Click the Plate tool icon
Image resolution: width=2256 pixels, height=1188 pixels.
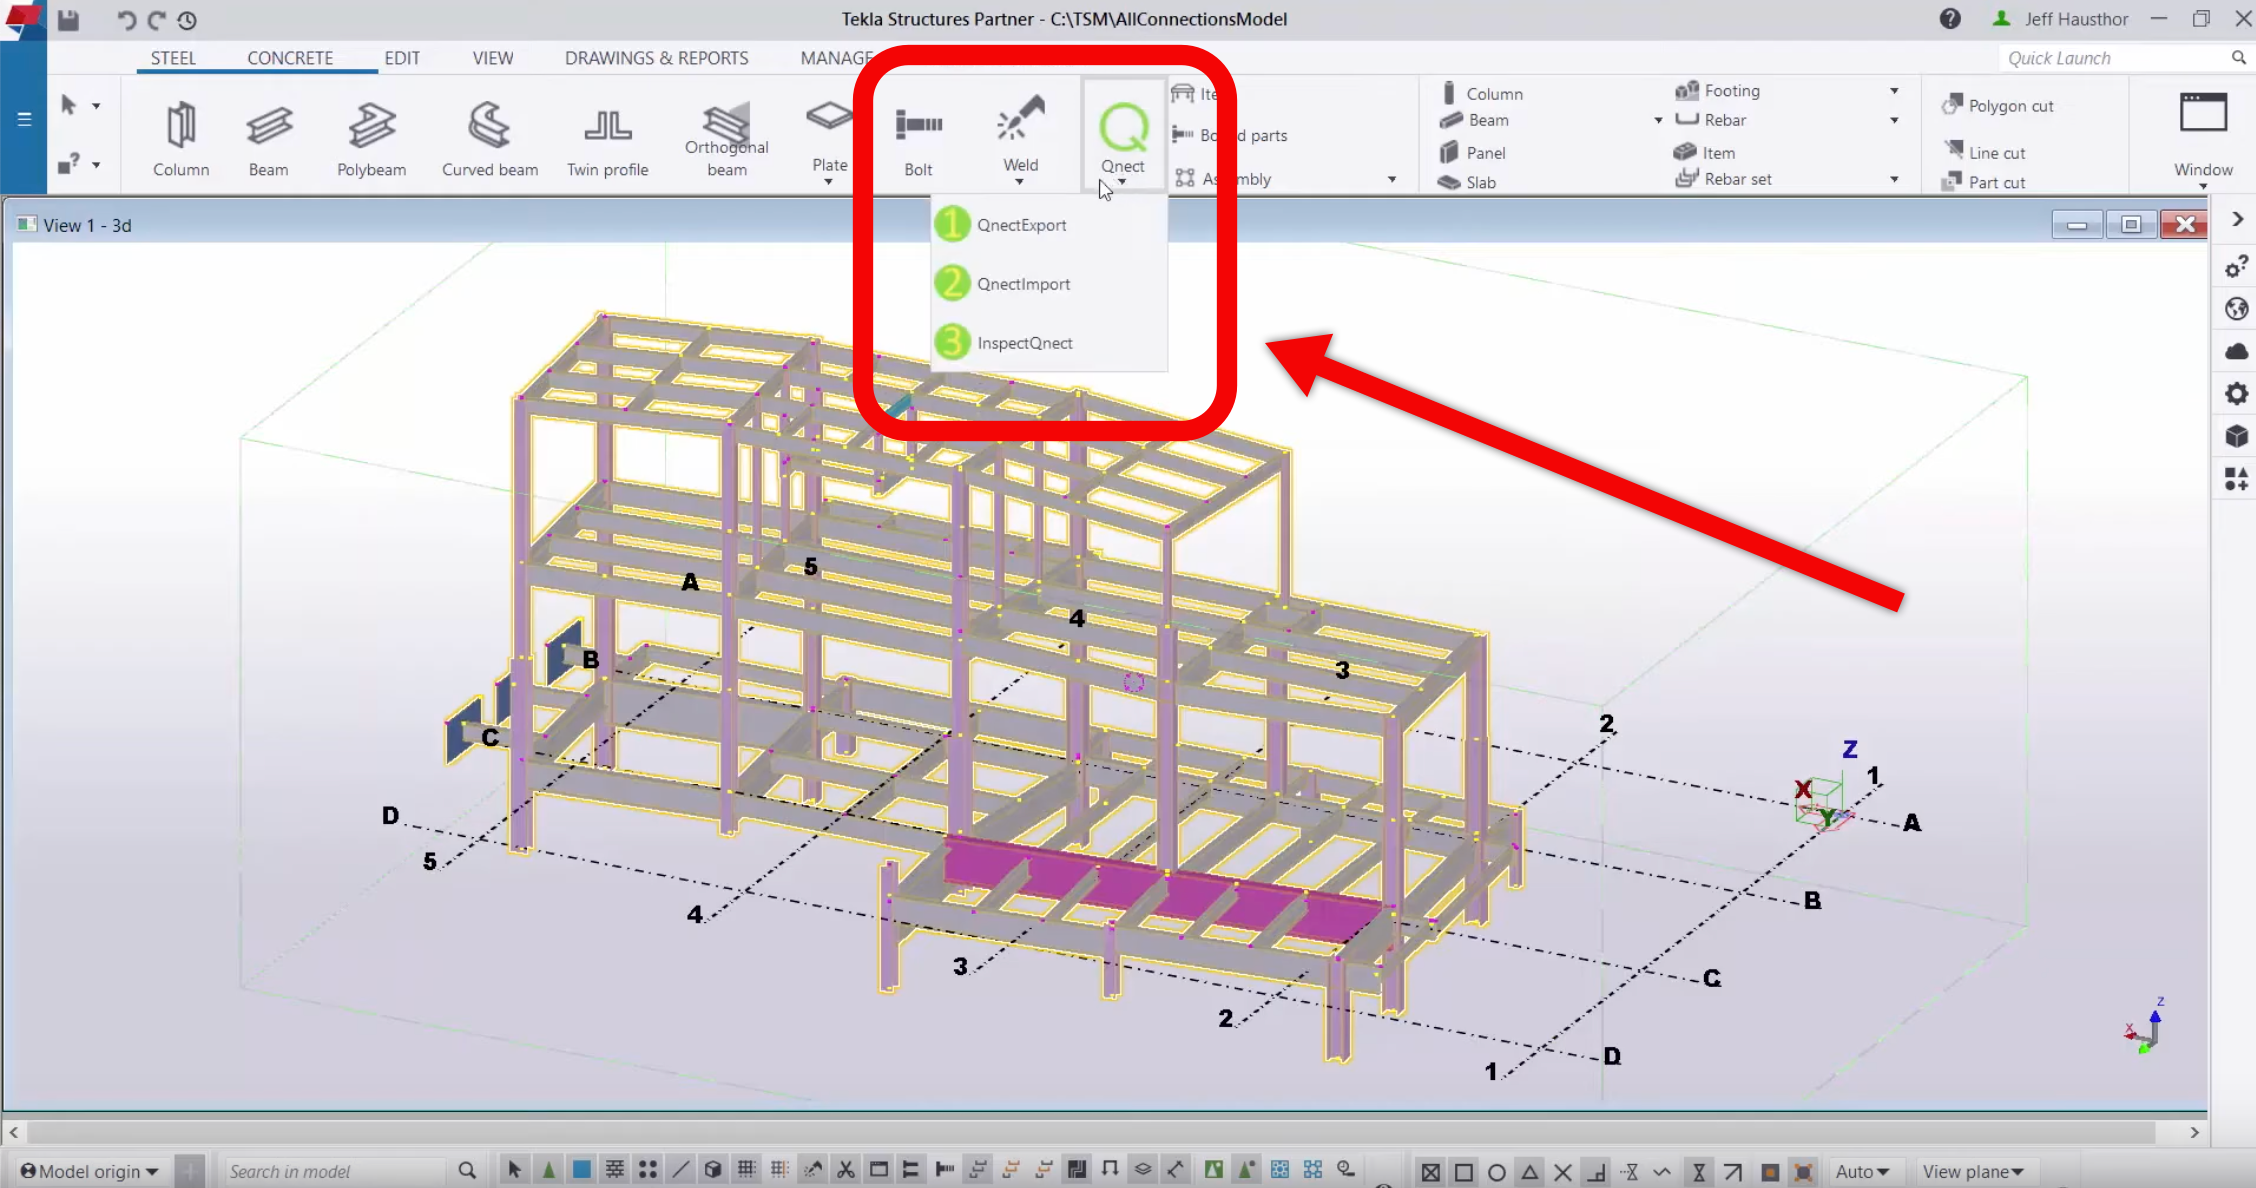click(x=829, y=118)
